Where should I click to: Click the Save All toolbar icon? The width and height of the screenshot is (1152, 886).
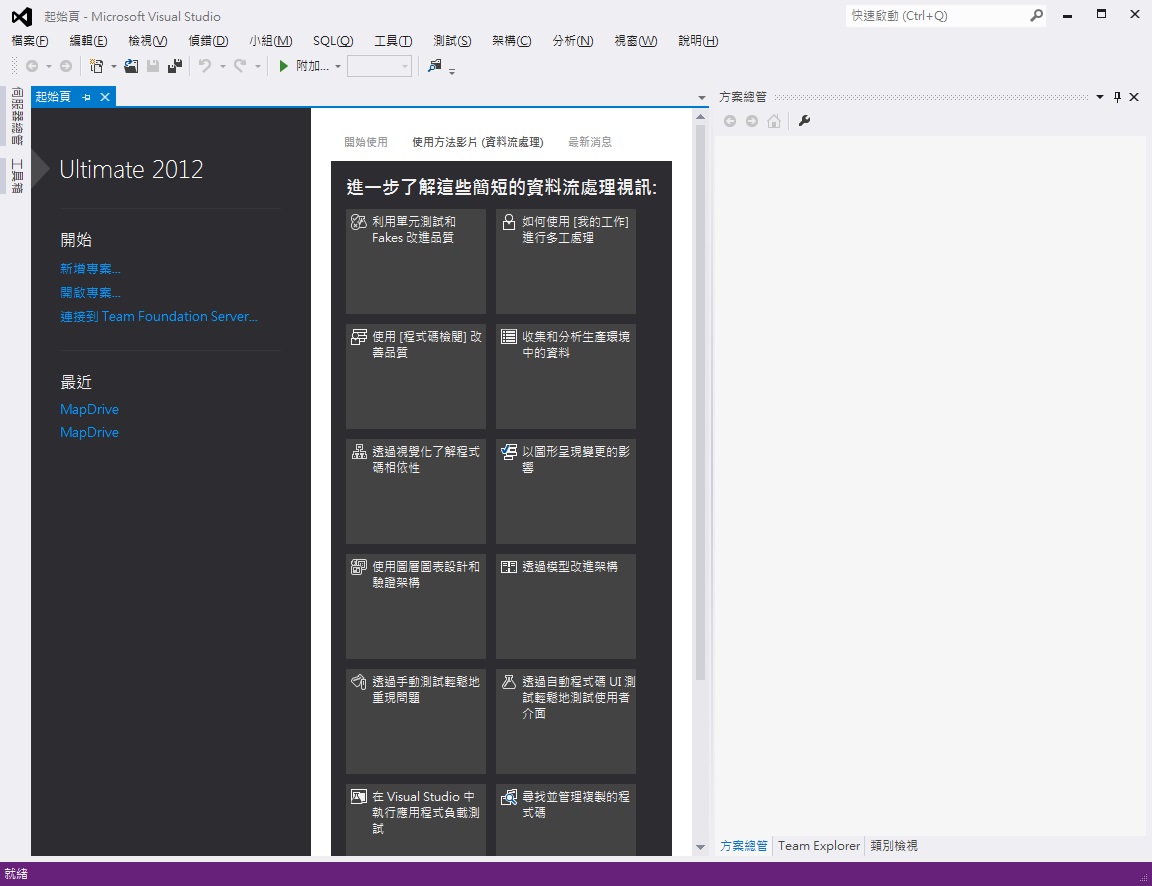175,66
